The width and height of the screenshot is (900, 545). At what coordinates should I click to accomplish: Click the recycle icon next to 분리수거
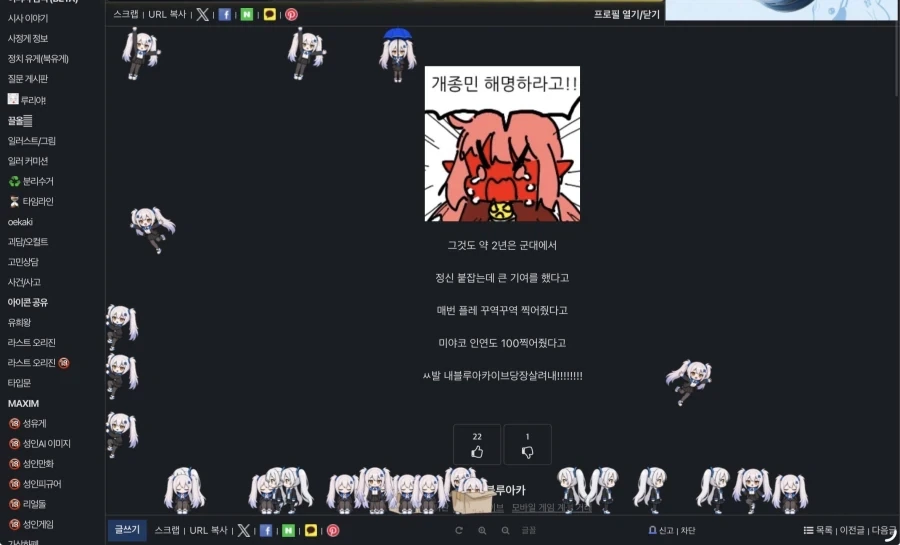(14, 181)
